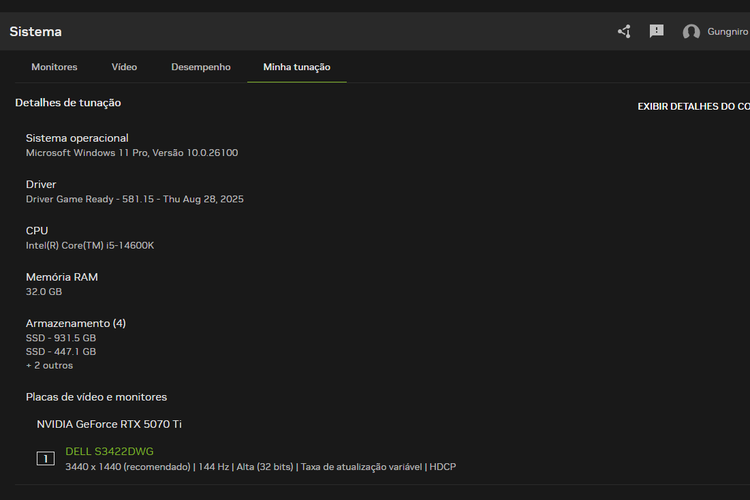Expand the '+ 2 outros' storage list
Image resolution: width=750 pixels, height=500 pixels.
tap(49, 365)
